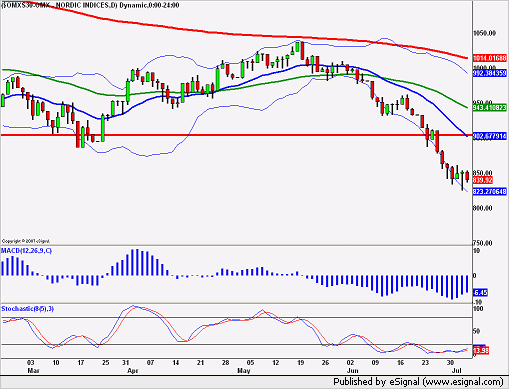The width and height of the screenshot is (509, 389).
Task: Click the Mar month label on time axis
Action: pos(33,370)
